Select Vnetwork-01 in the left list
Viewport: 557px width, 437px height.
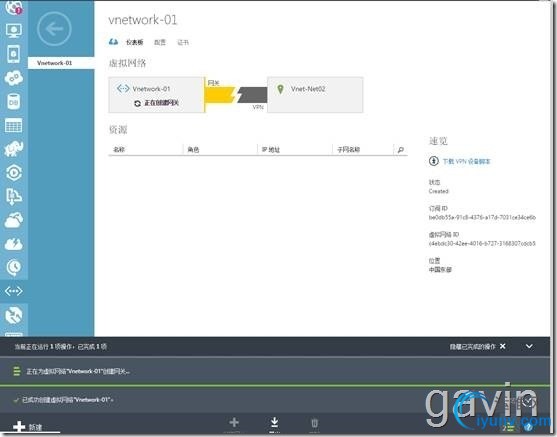click(x=61, y=63)
